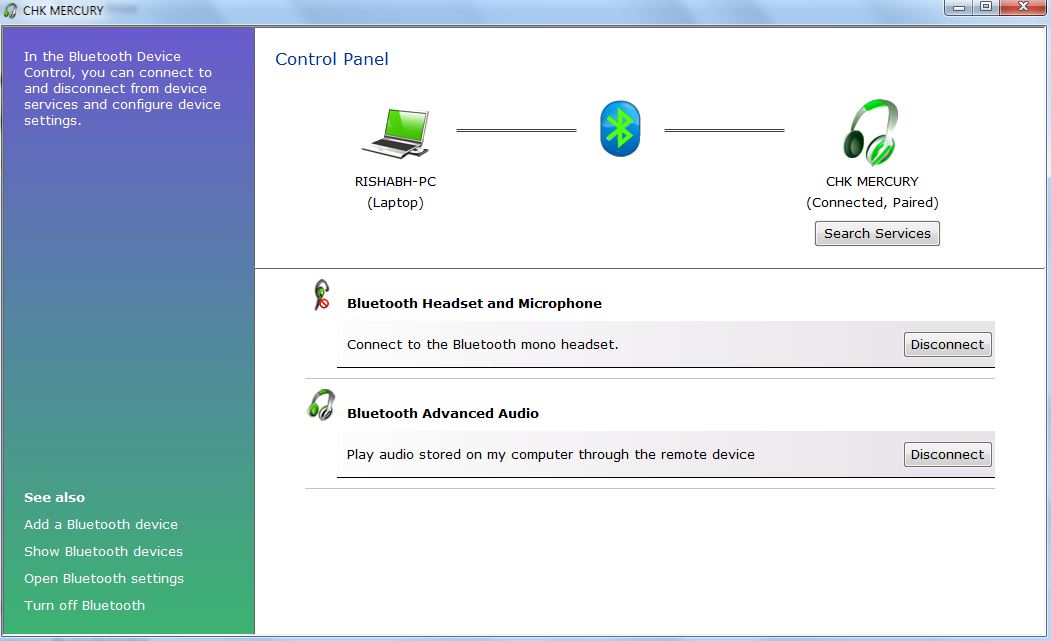
Task: Click the CHK MERCURY (Connected, Paired) label
Action: (872, 192)
